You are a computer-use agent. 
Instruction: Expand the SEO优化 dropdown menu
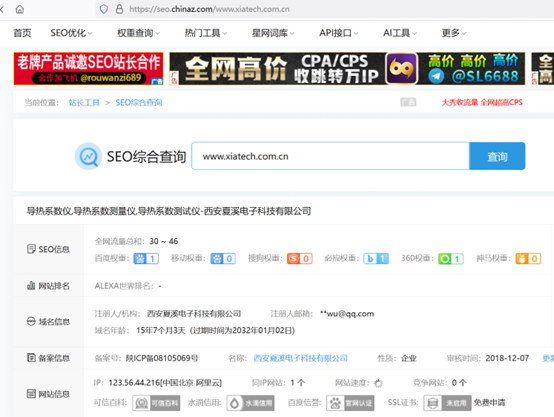pyautogui.click(x=71, y=33)
